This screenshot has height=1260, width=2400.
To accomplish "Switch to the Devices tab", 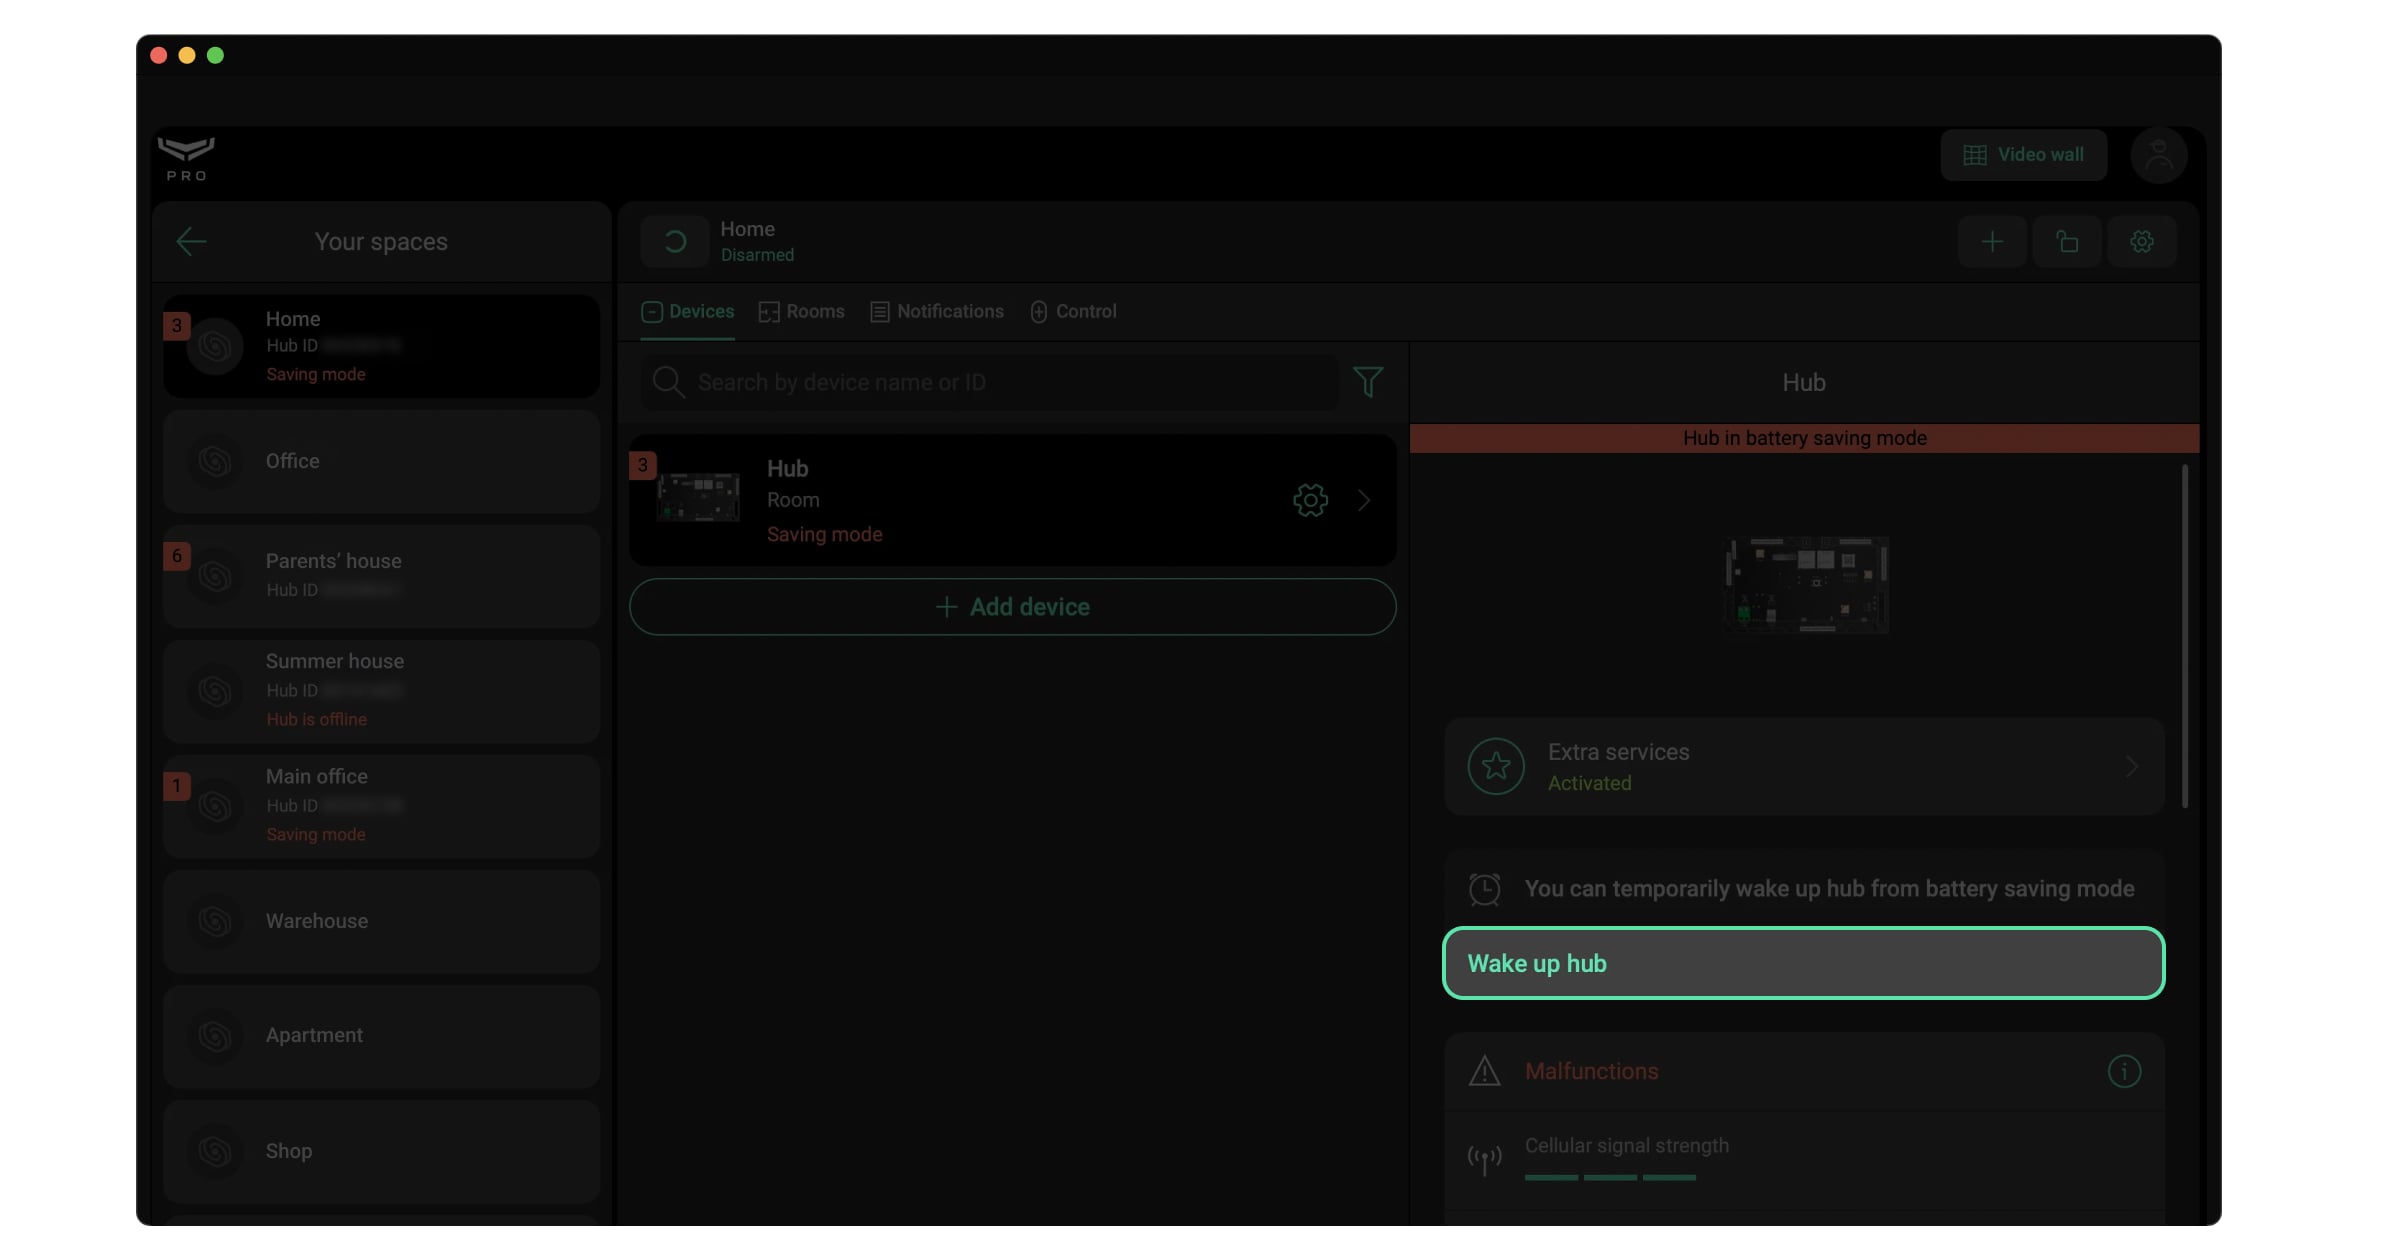I will pyautogui.click(x=688, y=312).
